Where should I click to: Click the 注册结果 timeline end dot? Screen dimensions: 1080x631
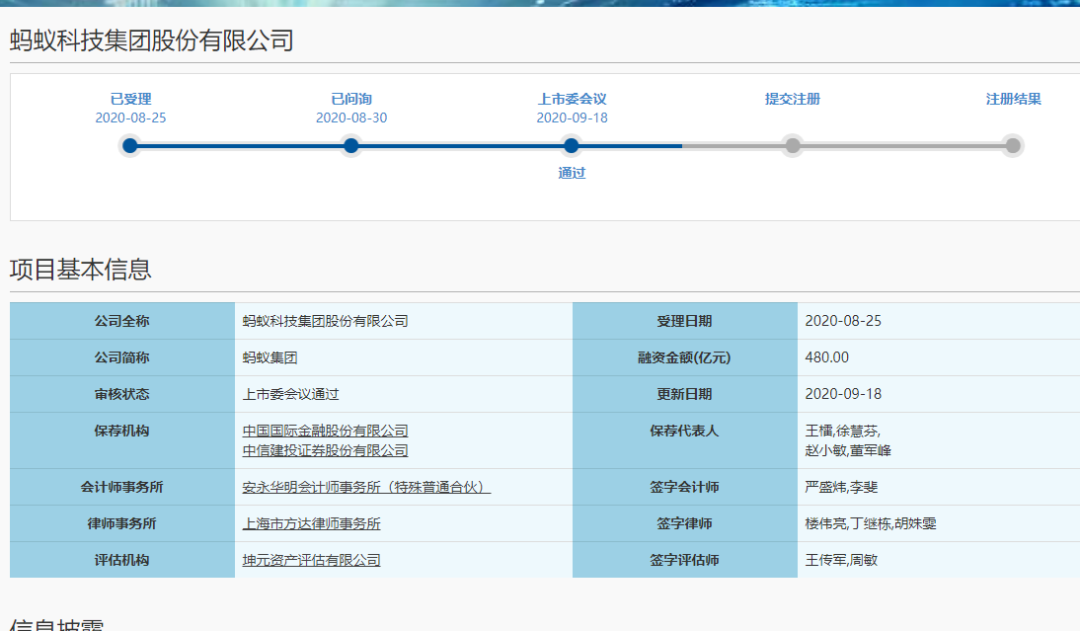[x=1013, y=146]
